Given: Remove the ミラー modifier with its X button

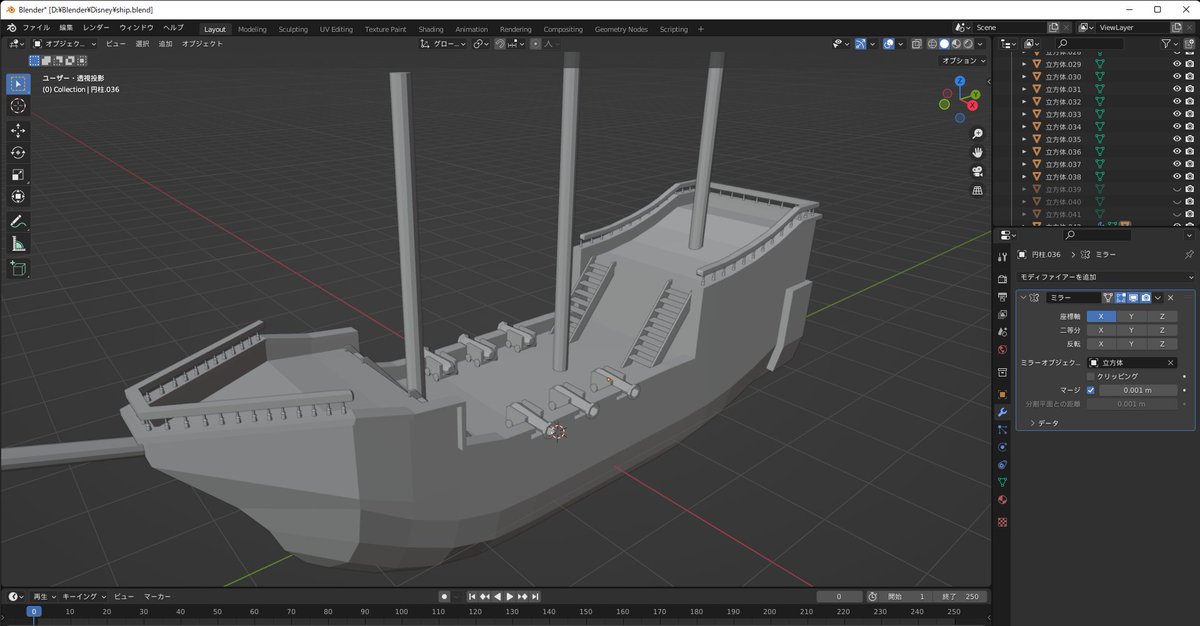Looking at the screenshot, I should point(1171,298).
